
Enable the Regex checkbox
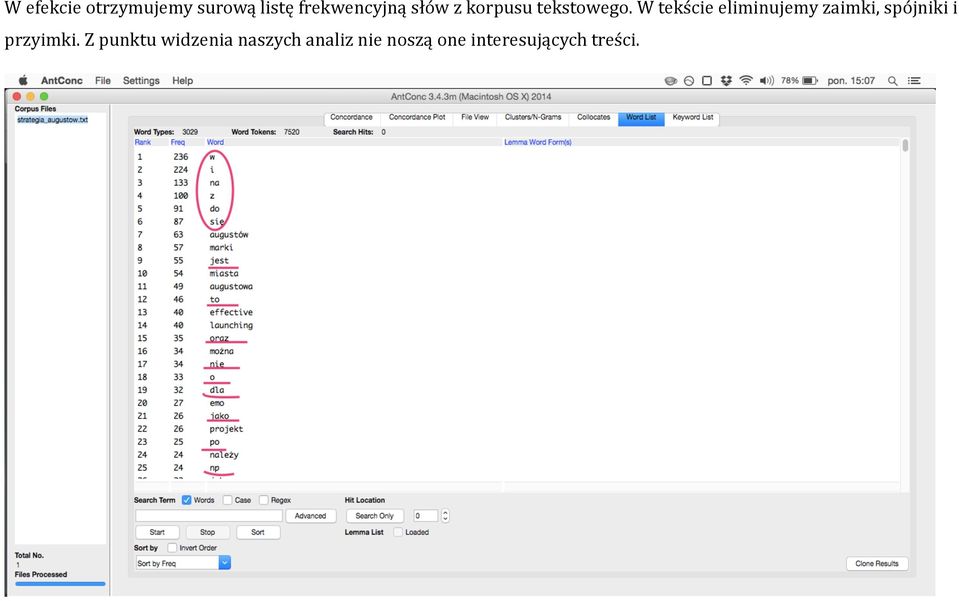click(264, 500)
